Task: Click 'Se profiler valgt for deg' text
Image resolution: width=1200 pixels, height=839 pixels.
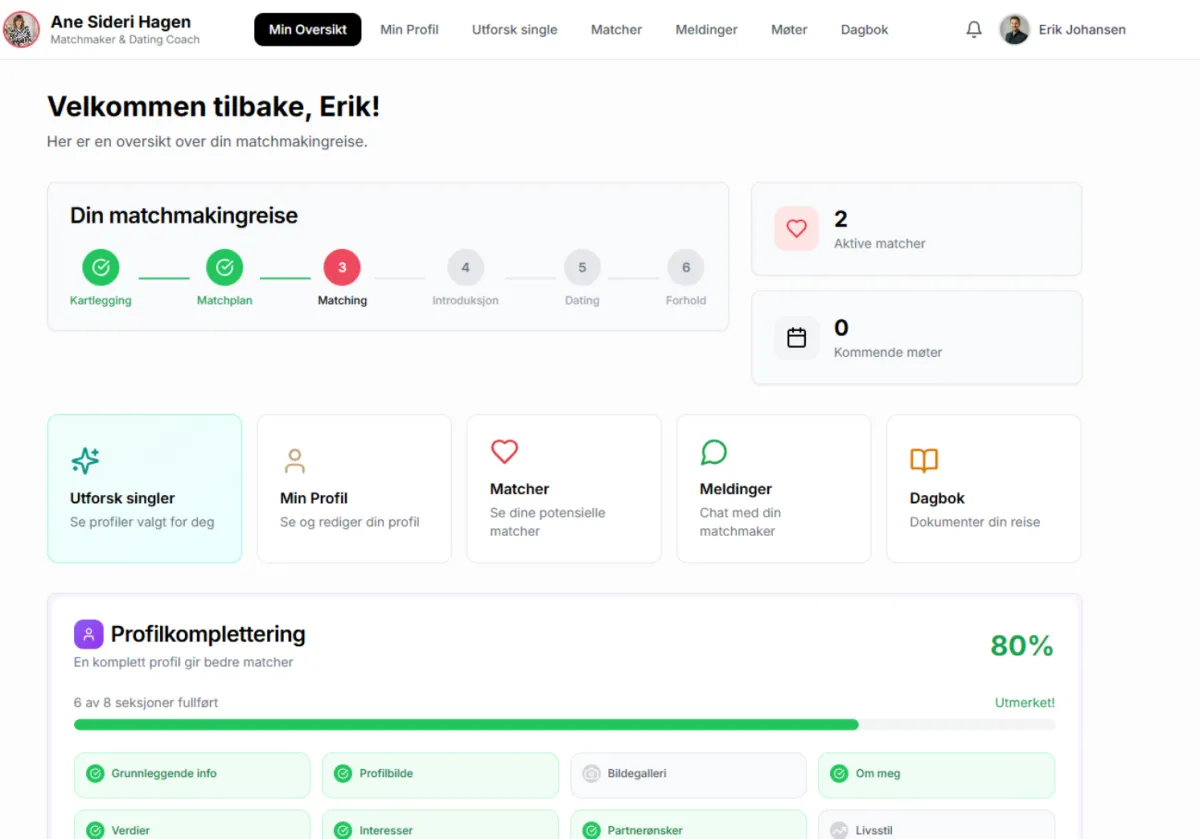Action: pyautogui.click(x=142, y=522)
